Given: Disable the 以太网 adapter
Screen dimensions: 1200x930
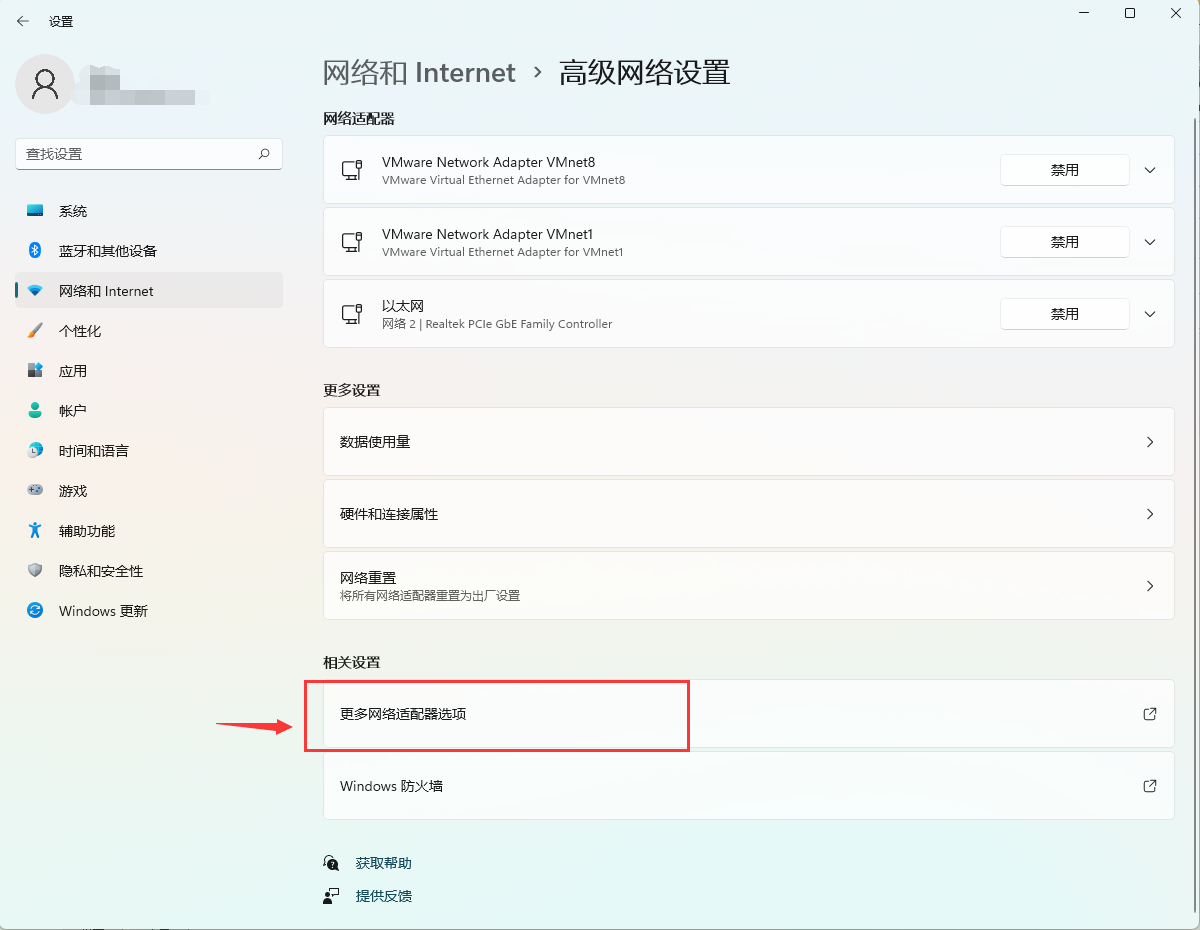Looking at the screenshot, I should pyautogui.click(x=1064, y=313).
